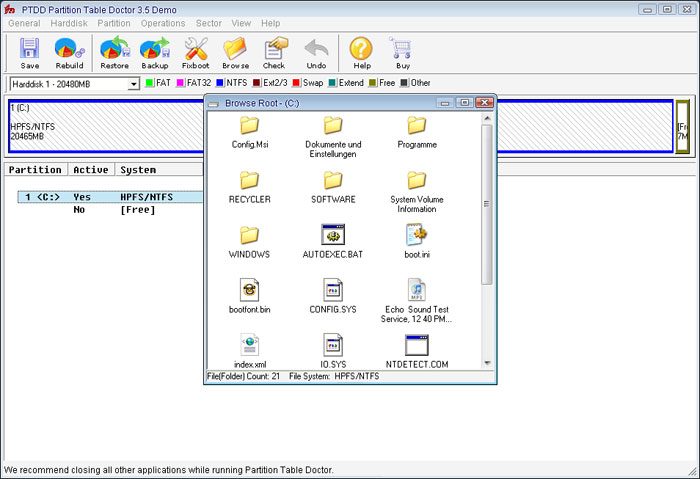Click the Buy shopping cart icon
Screen dimensions: 700x479
[x=402, y=54]
